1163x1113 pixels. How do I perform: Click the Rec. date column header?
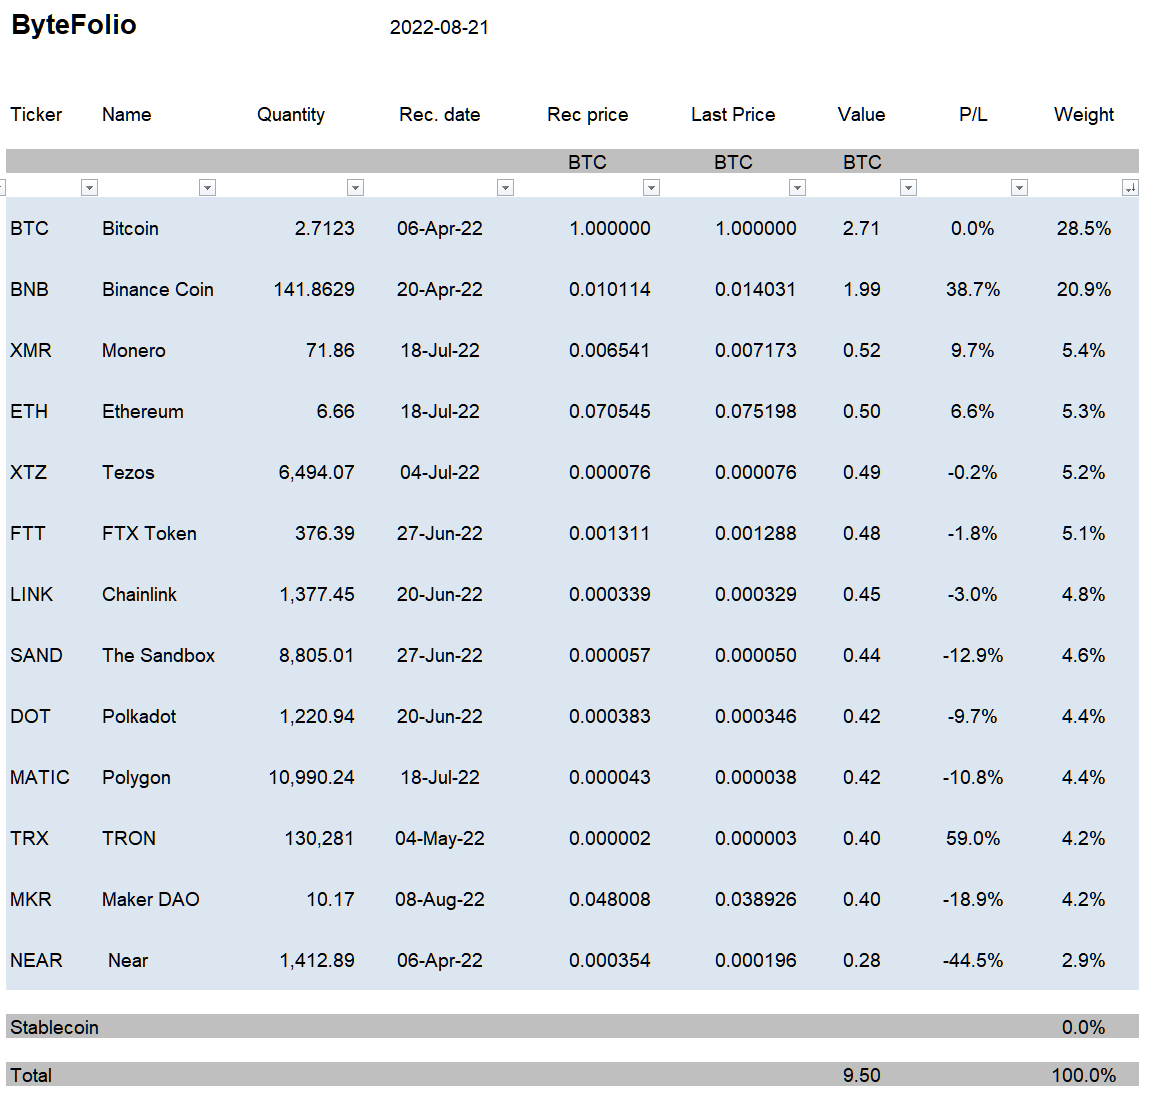click(440, 114)
